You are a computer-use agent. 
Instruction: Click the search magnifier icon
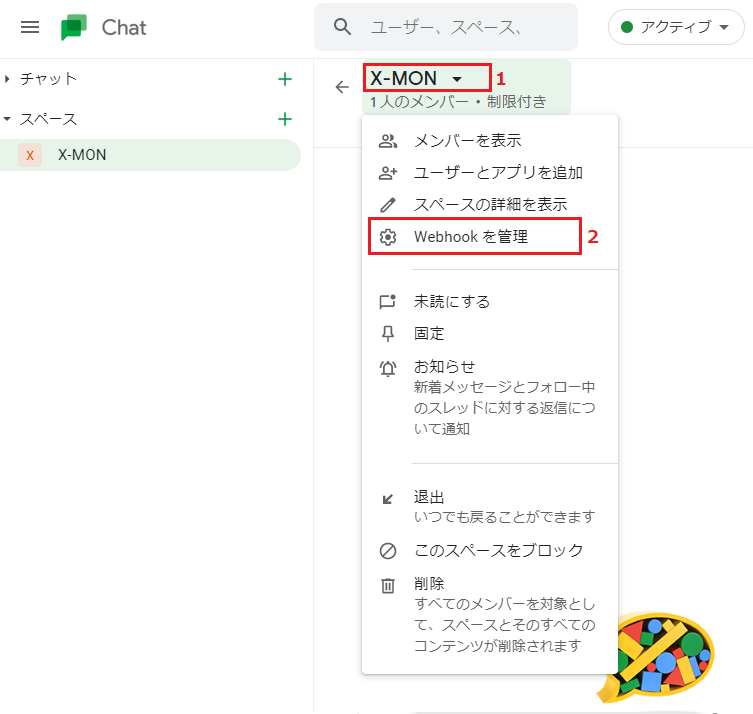[x=343, y=27]
